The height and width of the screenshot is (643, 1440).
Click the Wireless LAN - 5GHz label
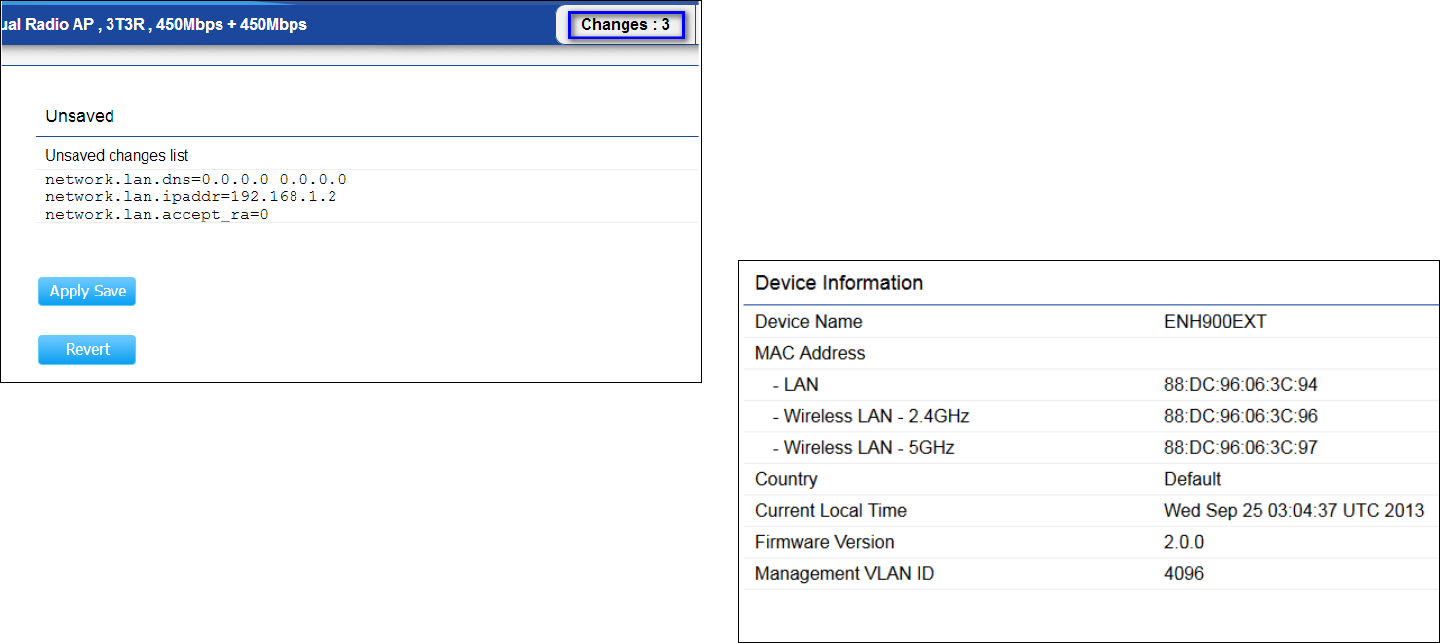864,448
